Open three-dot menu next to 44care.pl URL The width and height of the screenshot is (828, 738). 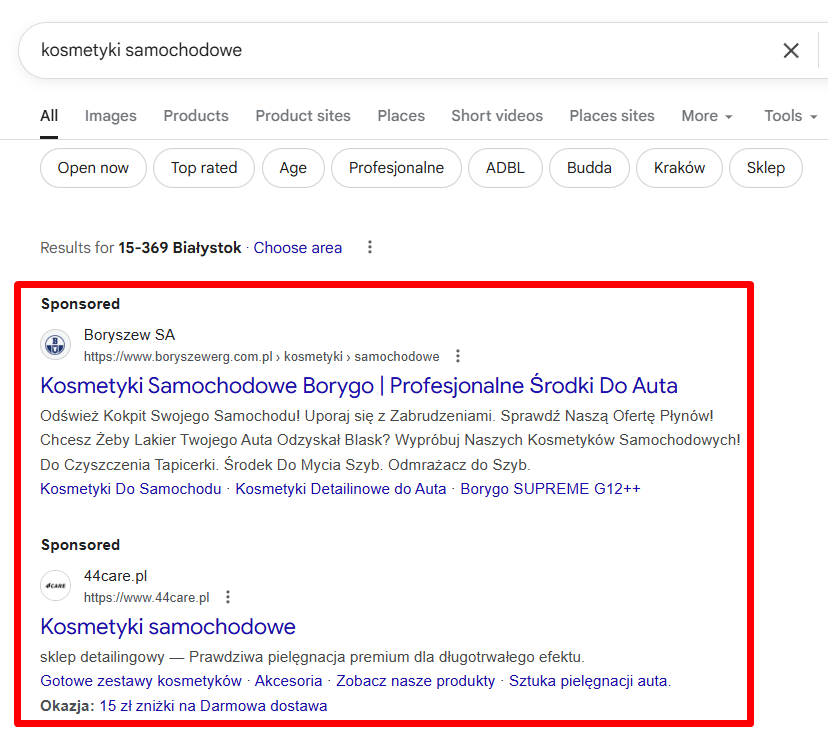(228, 598)
